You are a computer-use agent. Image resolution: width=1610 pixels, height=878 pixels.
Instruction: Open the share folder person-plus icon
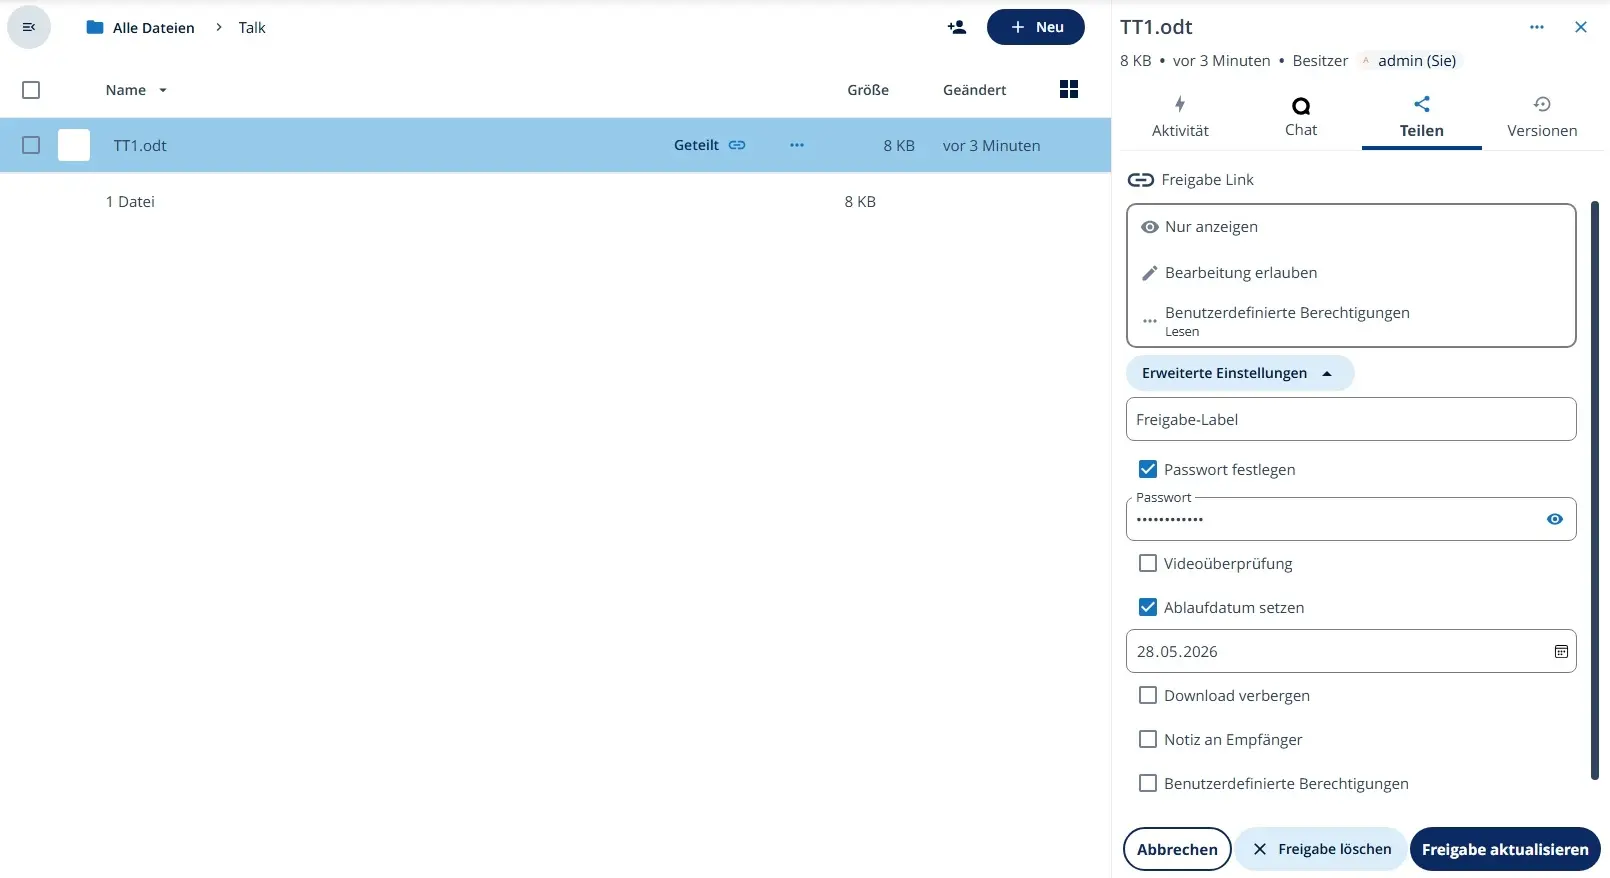coord(957,27)
